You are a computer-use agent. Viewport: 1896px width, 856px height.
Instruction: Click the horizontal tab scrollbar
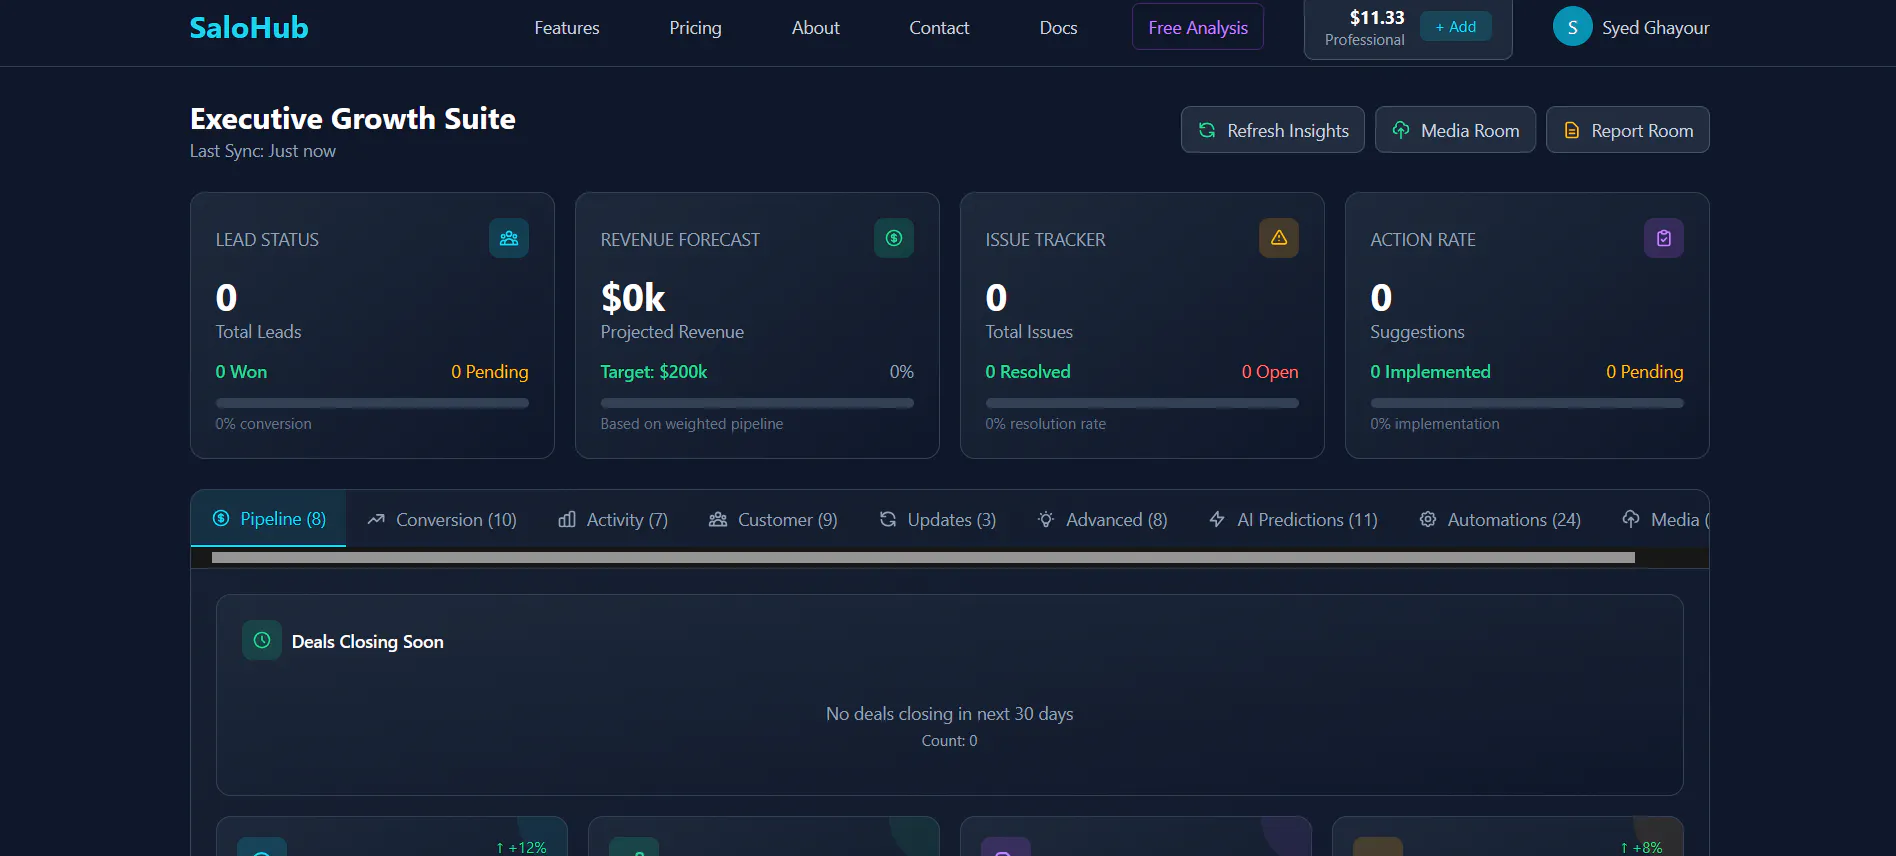point(923,558)
